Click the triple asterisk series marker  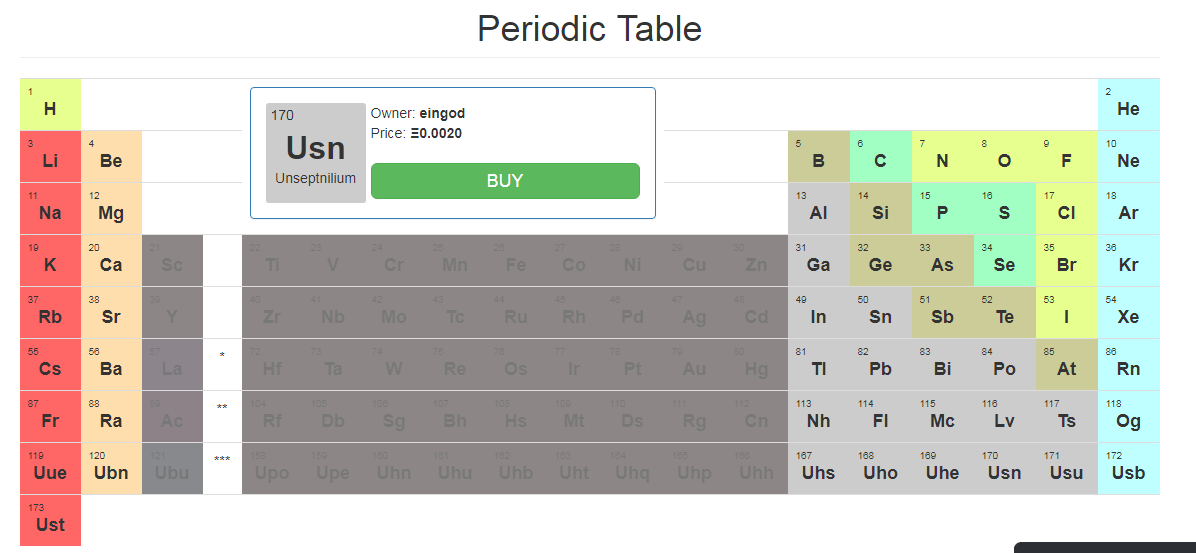click(222, 460)
